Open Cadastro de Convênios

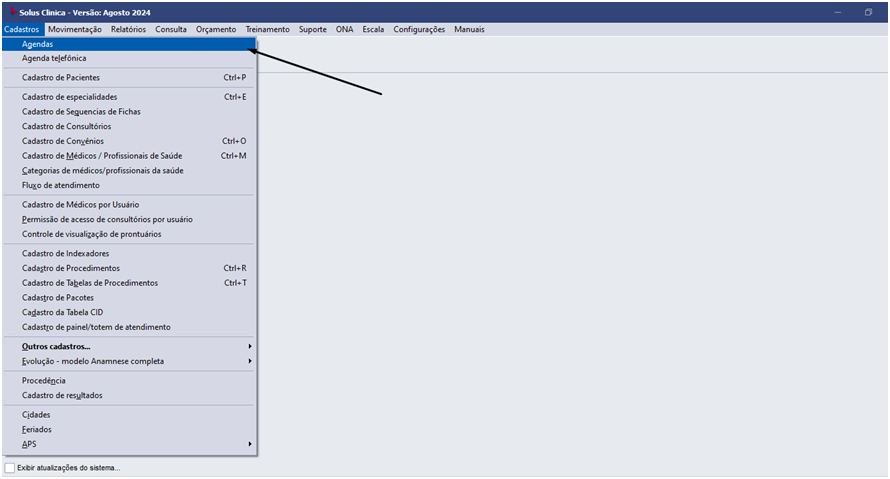click(129, 141)
